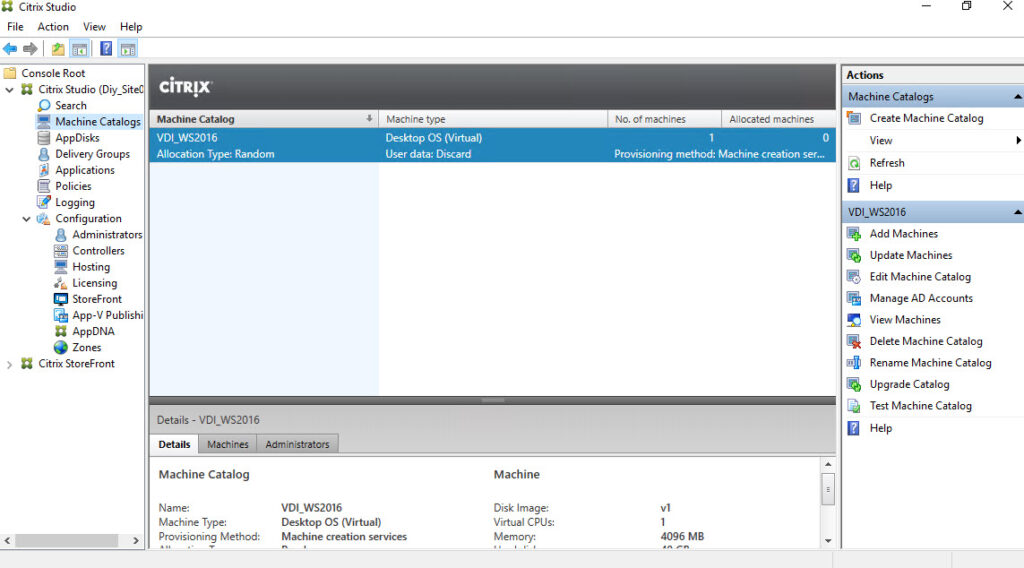1024x568 pixels.
Task: Click the Add Machines icon
Action: coord(853,234)
